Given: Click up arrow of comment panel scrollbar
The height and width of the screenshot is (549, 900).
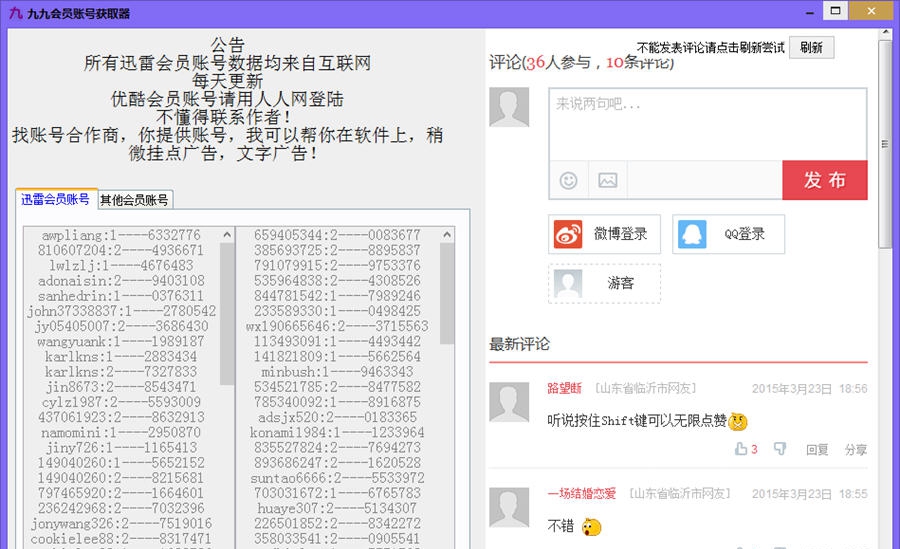Looking at the screenshot, I should pyautogui.click(x=885, y=33).
